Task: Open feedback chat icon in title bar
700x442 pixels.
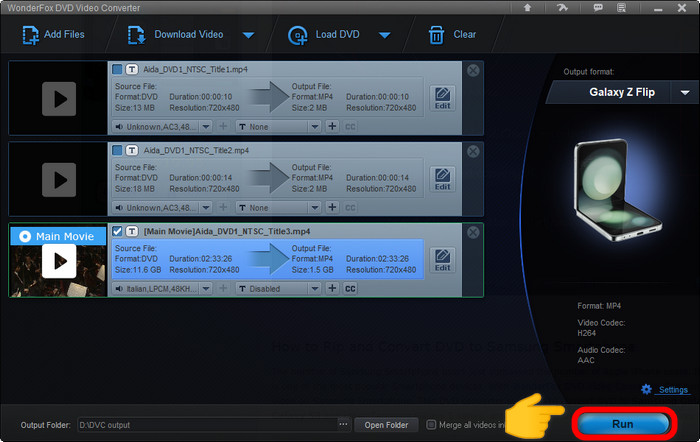Action: (598, 8)
